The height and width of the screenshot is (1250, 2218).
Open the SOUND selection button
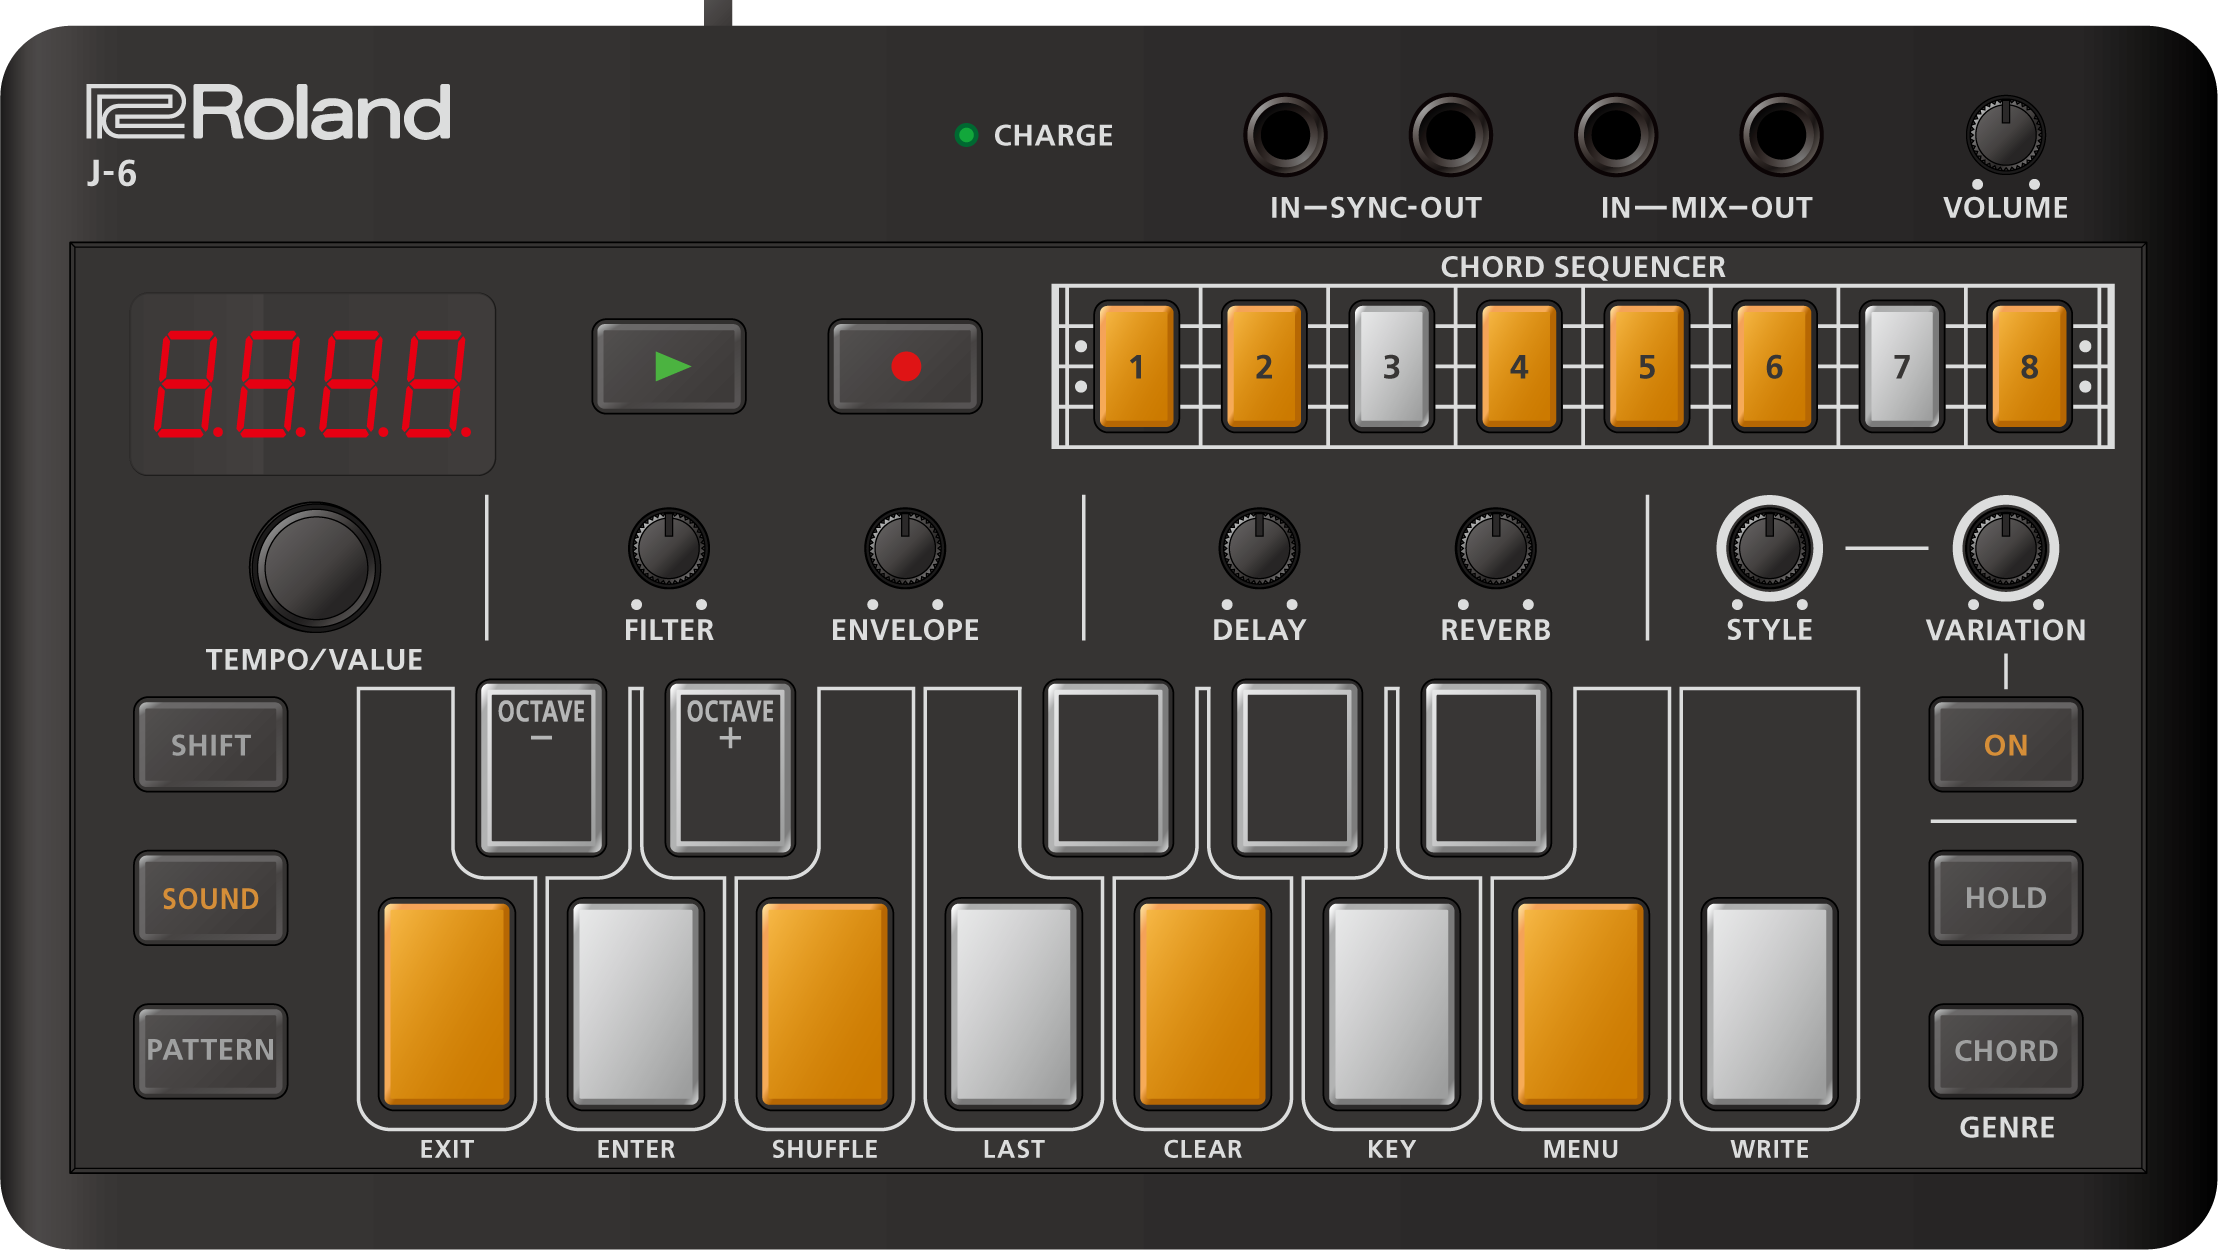(x=211, y=898)
